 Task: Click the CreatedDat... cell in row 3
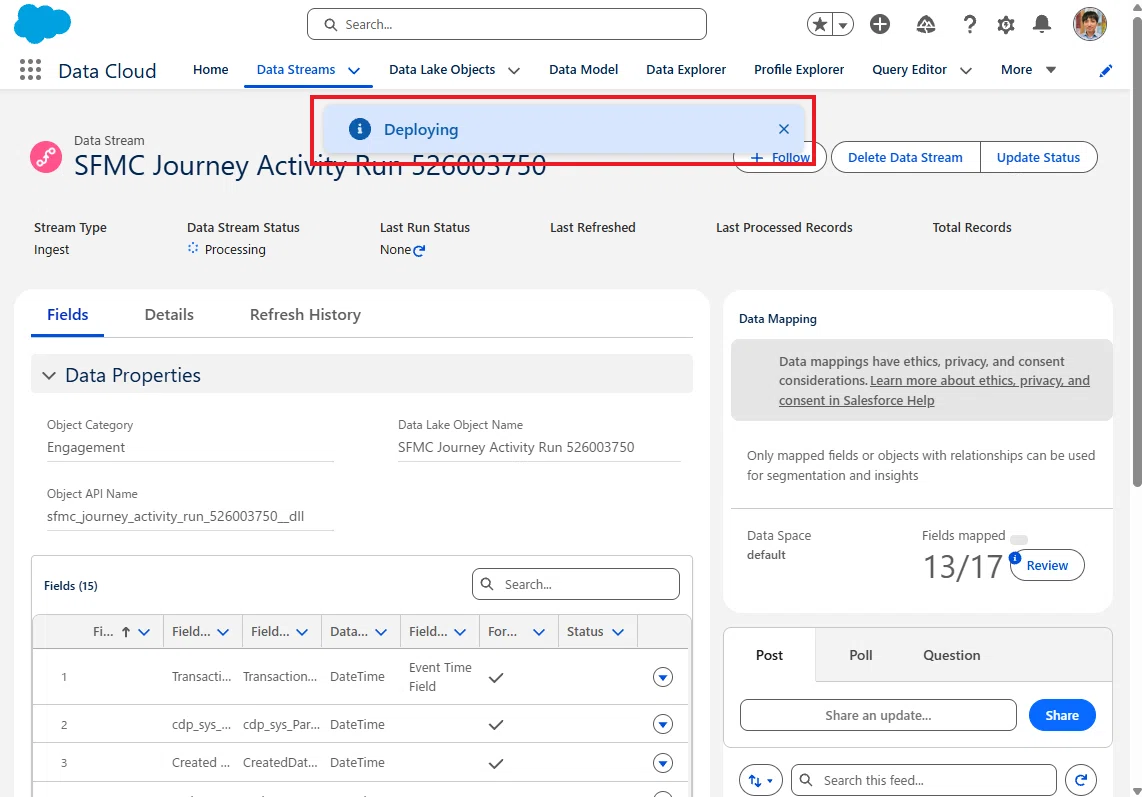280,763
